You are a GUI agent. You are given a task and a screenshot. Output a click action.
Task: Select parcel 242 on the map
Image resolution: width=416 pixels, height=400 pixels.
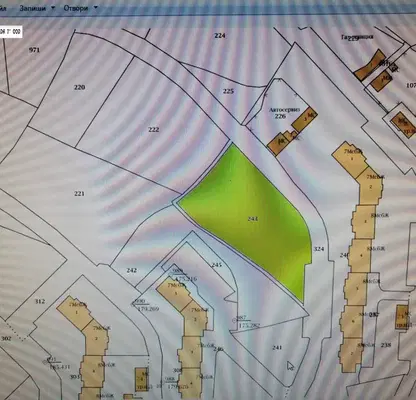tap(132, 270)
